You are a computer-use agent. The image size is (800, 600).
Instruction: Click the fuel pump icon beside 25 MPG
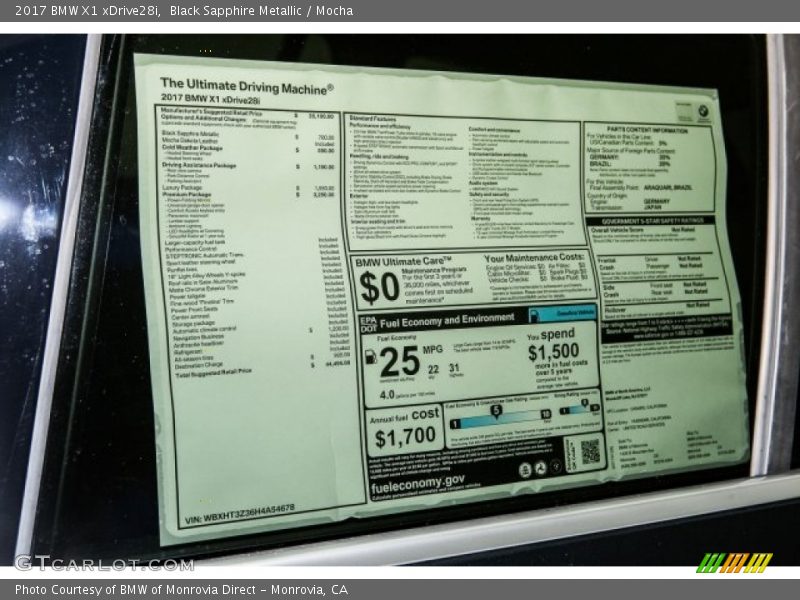(x=370, y=357)
